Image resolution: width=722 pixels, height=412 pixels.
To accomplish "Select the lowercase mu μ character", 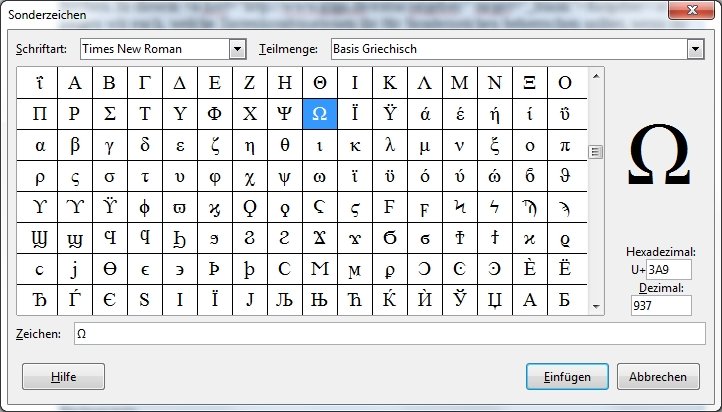I will pyautogui.click(x=424, y=145).
